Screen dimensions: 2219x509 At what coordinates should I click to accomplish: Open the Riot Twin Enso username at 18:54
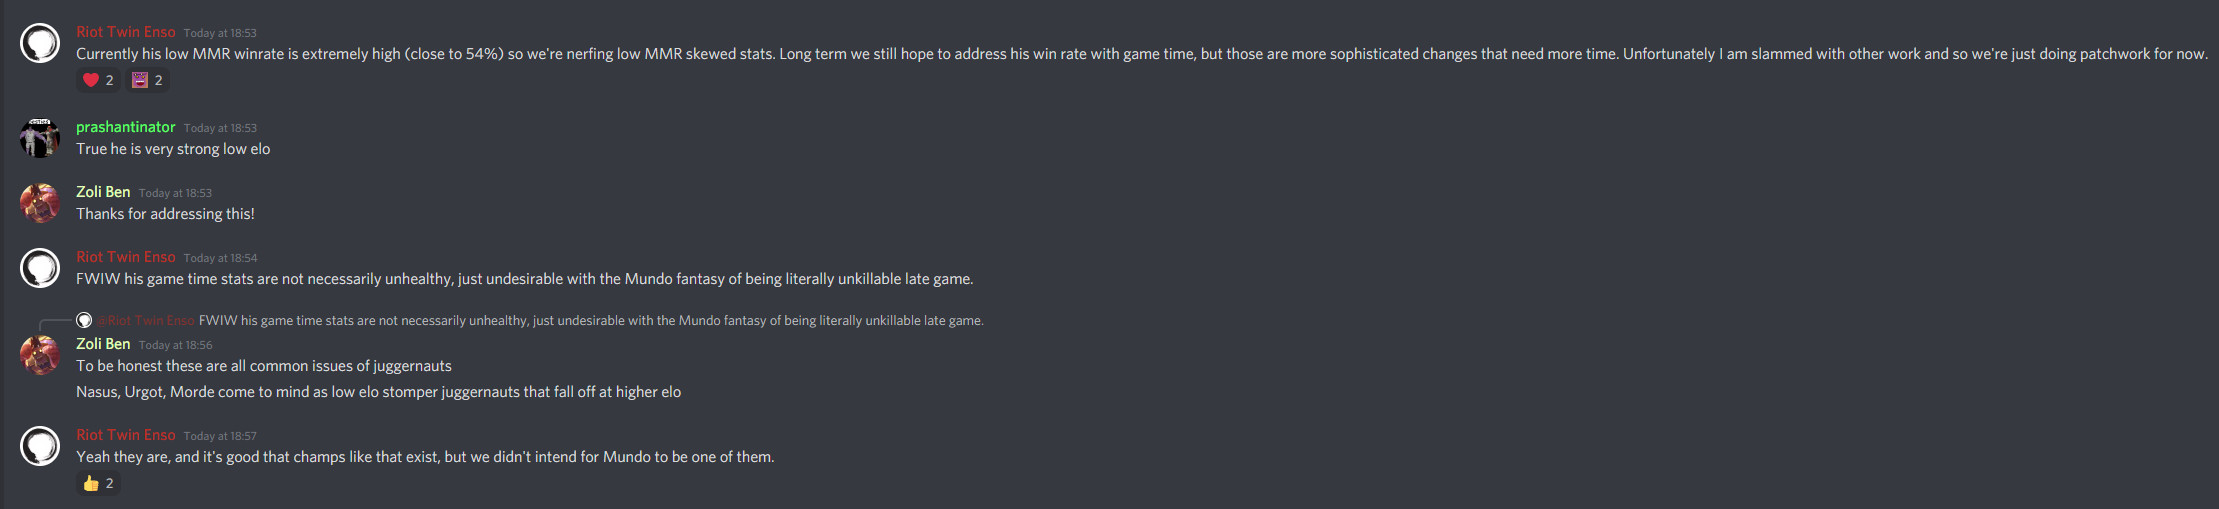click(125, 257)
